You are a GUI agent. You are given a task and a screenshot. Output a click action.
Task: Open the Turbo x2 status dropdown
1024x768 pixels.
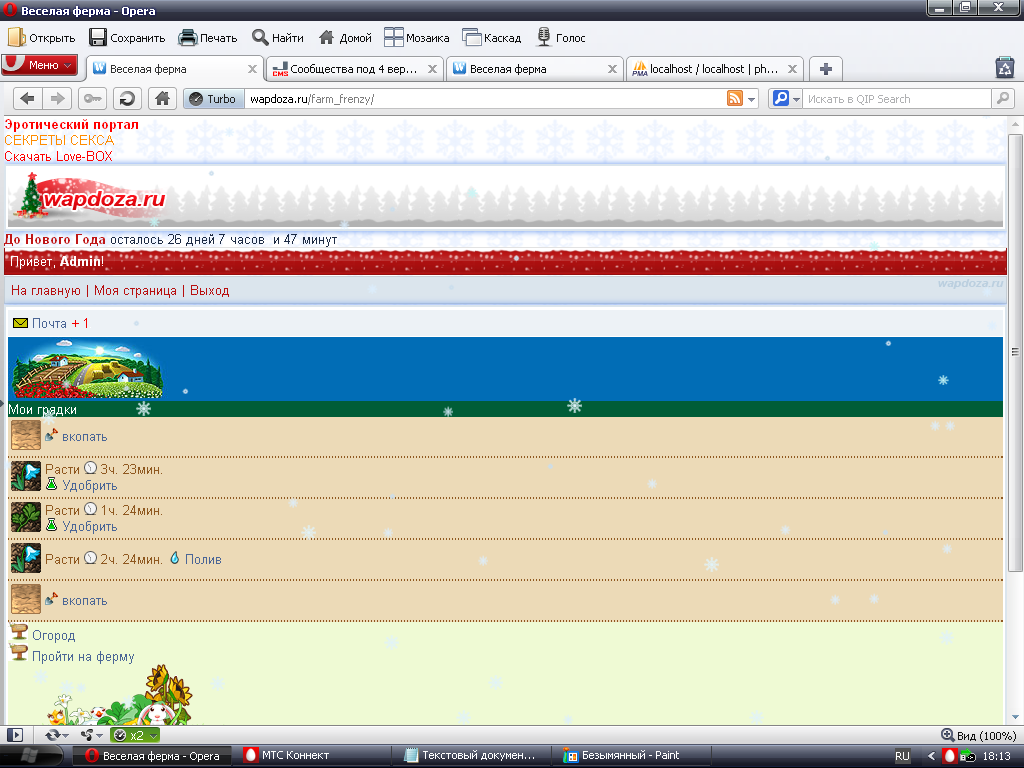coord(135,735)
